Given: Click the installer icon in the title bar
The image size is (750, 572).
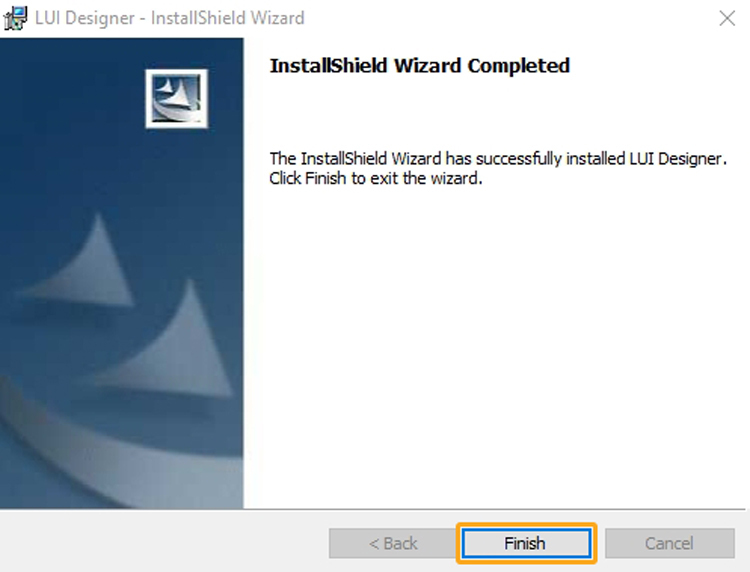Looking at the screenshot, I should 15,18.
